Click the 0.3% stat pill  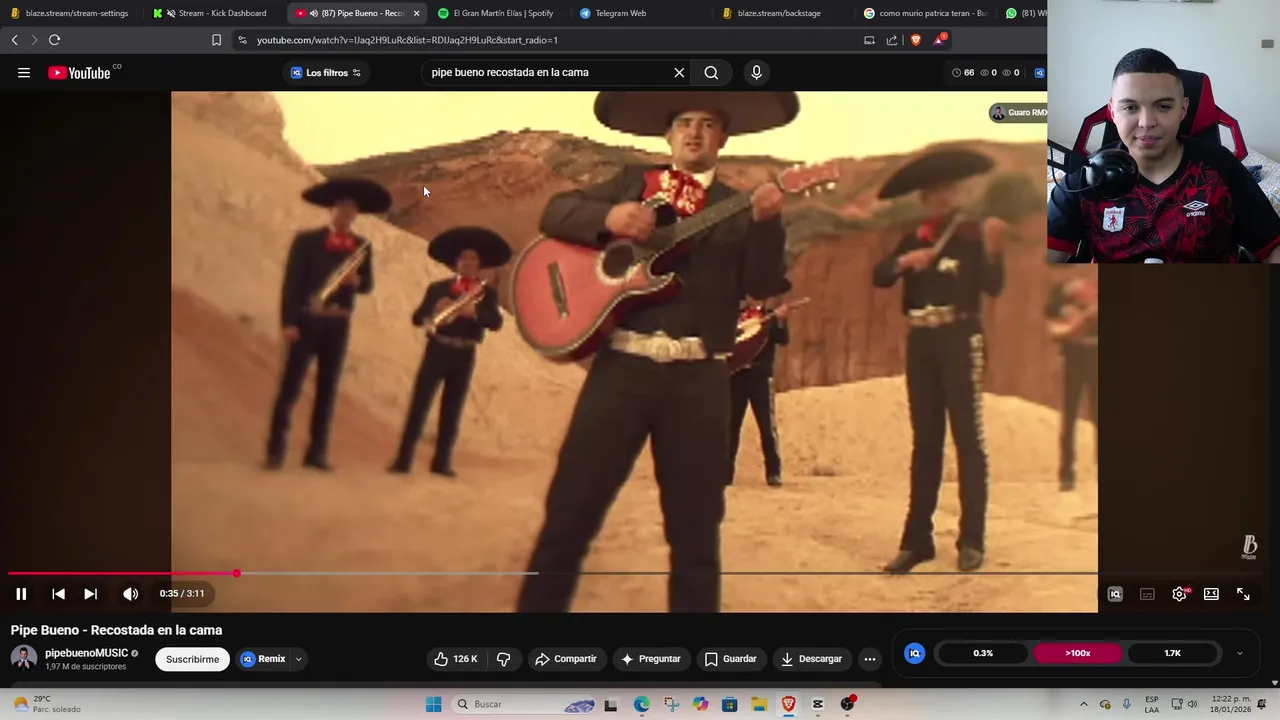click(983, 653)
